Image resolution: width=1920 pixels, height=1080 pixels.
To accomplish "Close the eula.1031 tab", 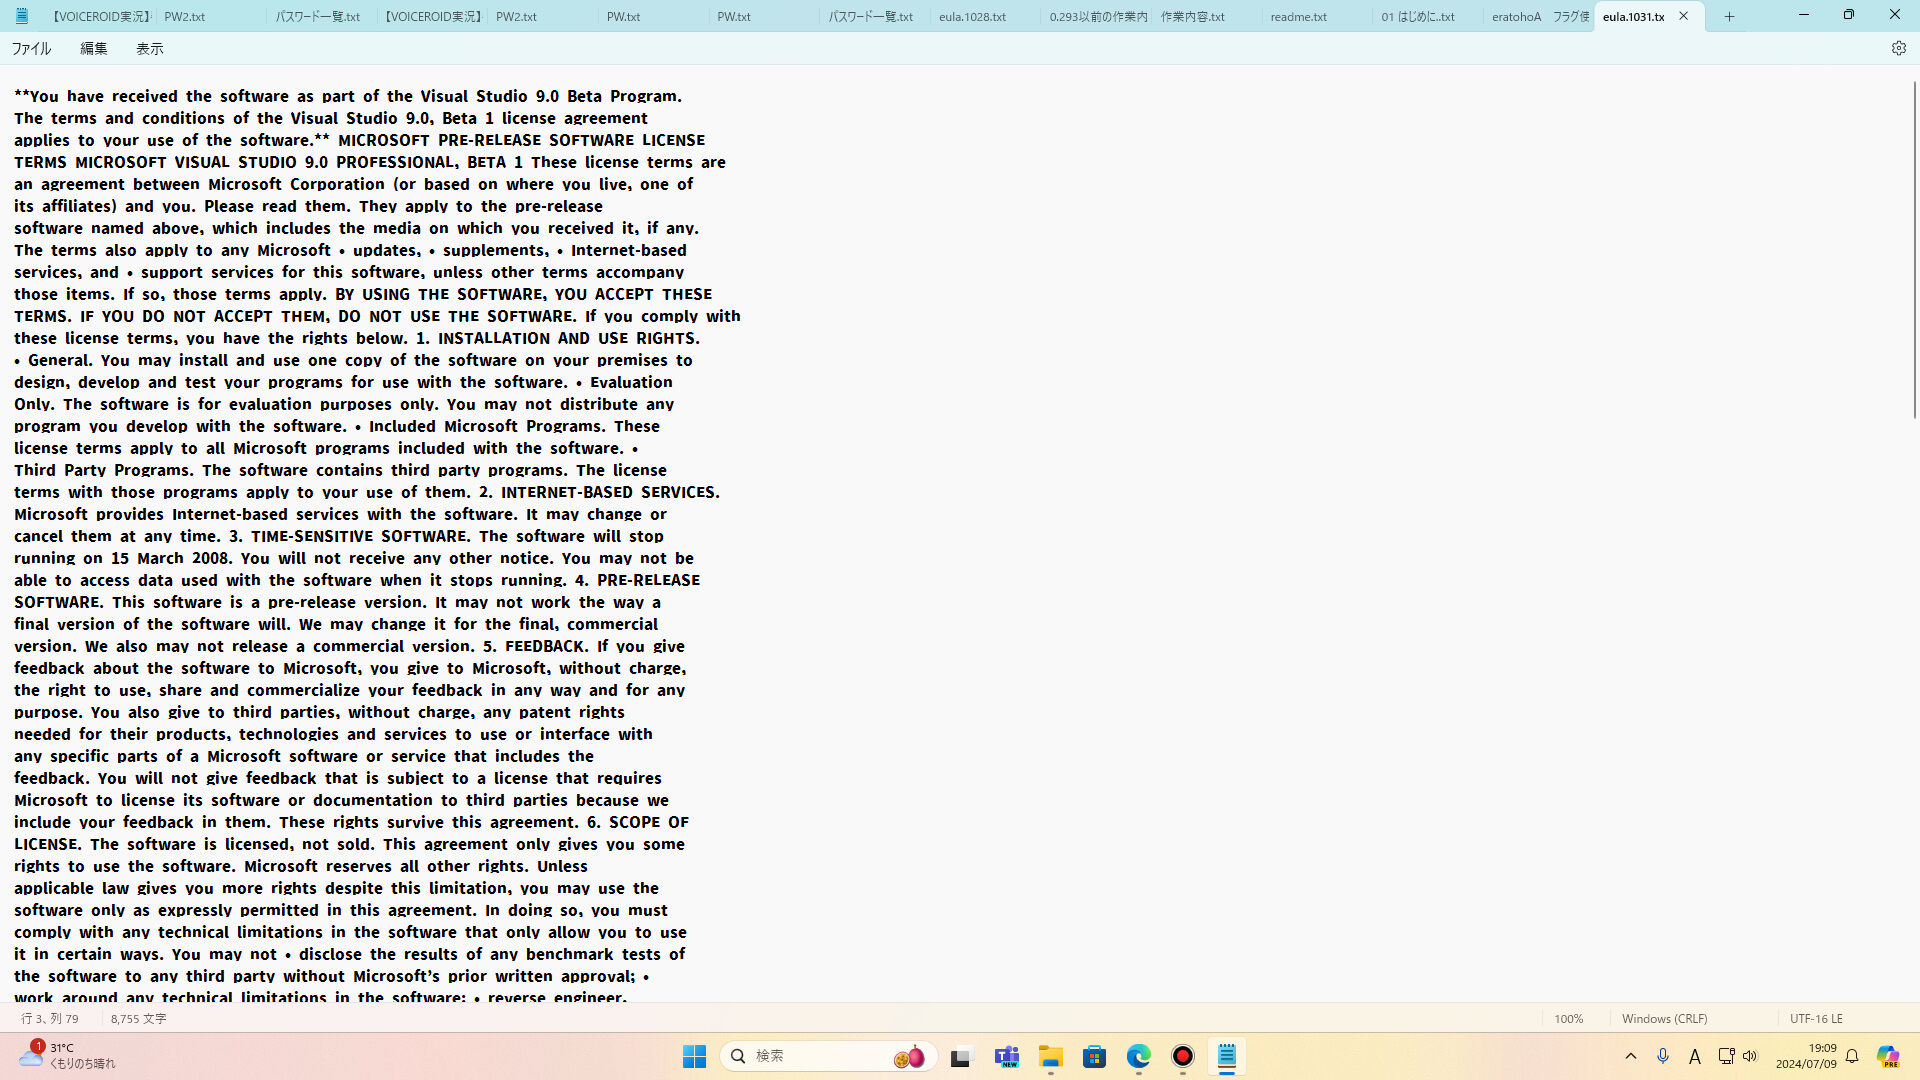I will (x=1683, y=16).
